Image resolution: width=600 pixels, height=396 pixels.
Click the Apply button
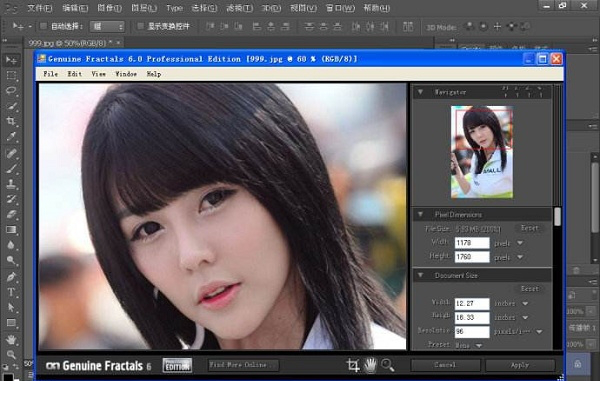tap(520, 365)
